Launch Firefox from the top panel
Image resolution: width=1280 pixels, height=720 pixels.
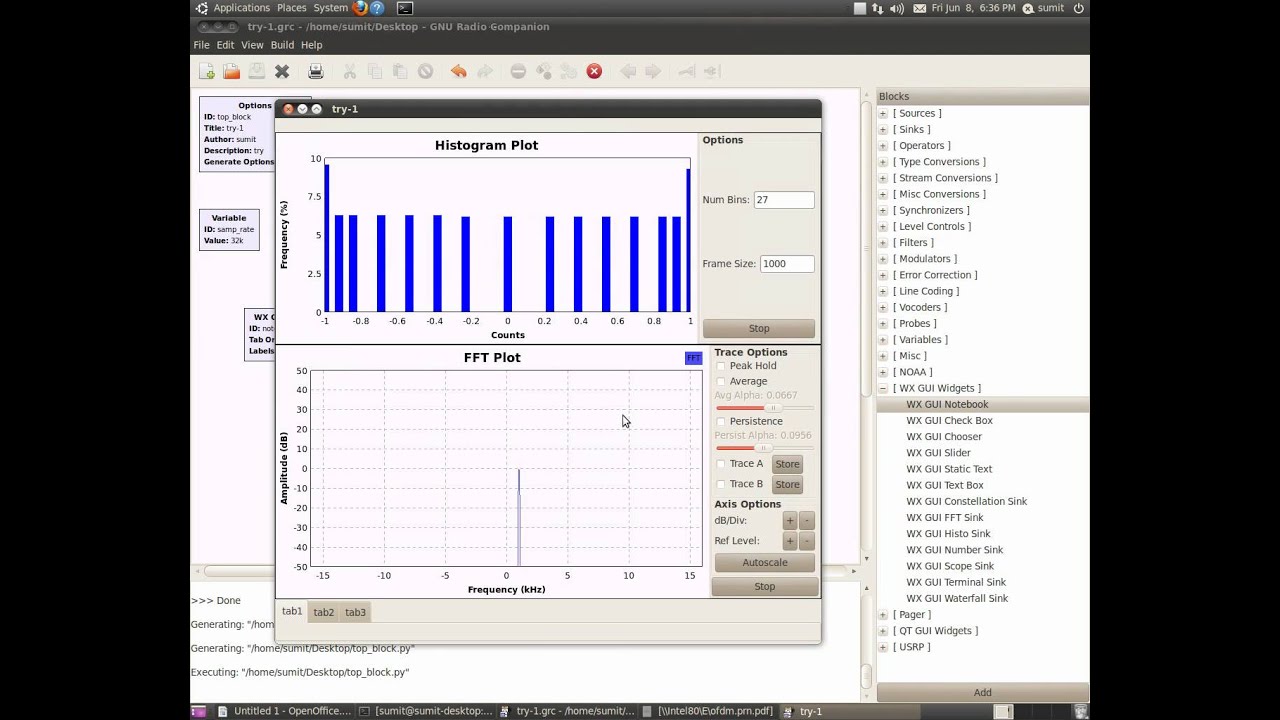(x=360, y=8)
